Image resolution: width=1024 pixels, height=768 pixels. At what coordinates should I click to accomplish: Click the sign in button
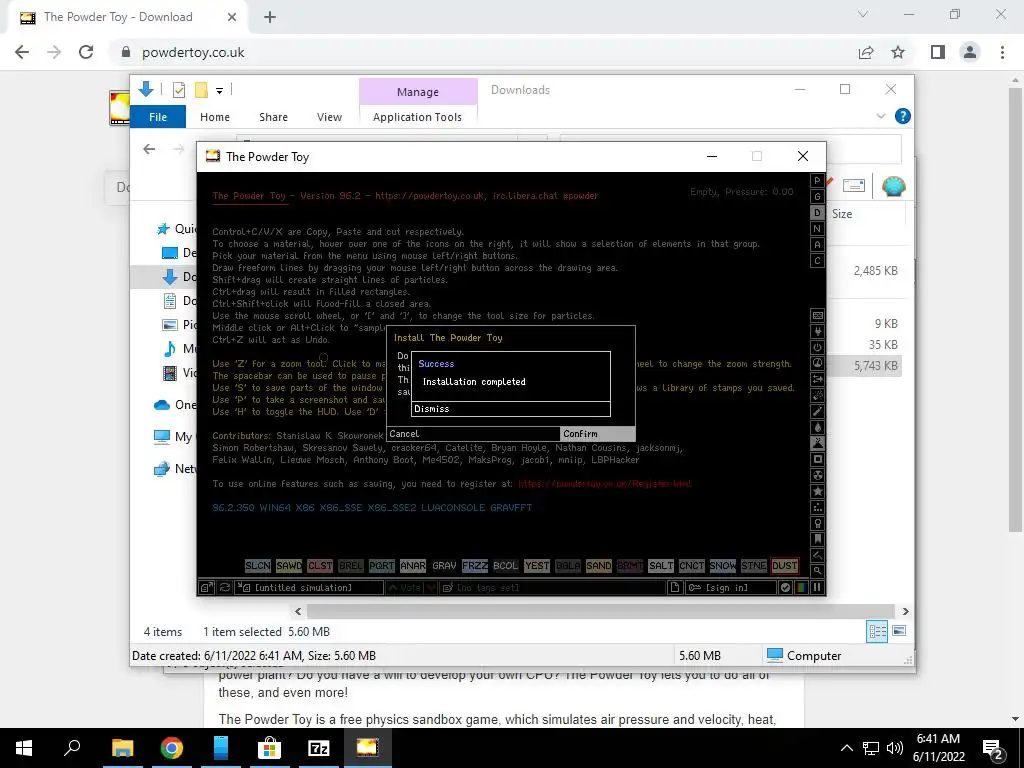[731, 587]
